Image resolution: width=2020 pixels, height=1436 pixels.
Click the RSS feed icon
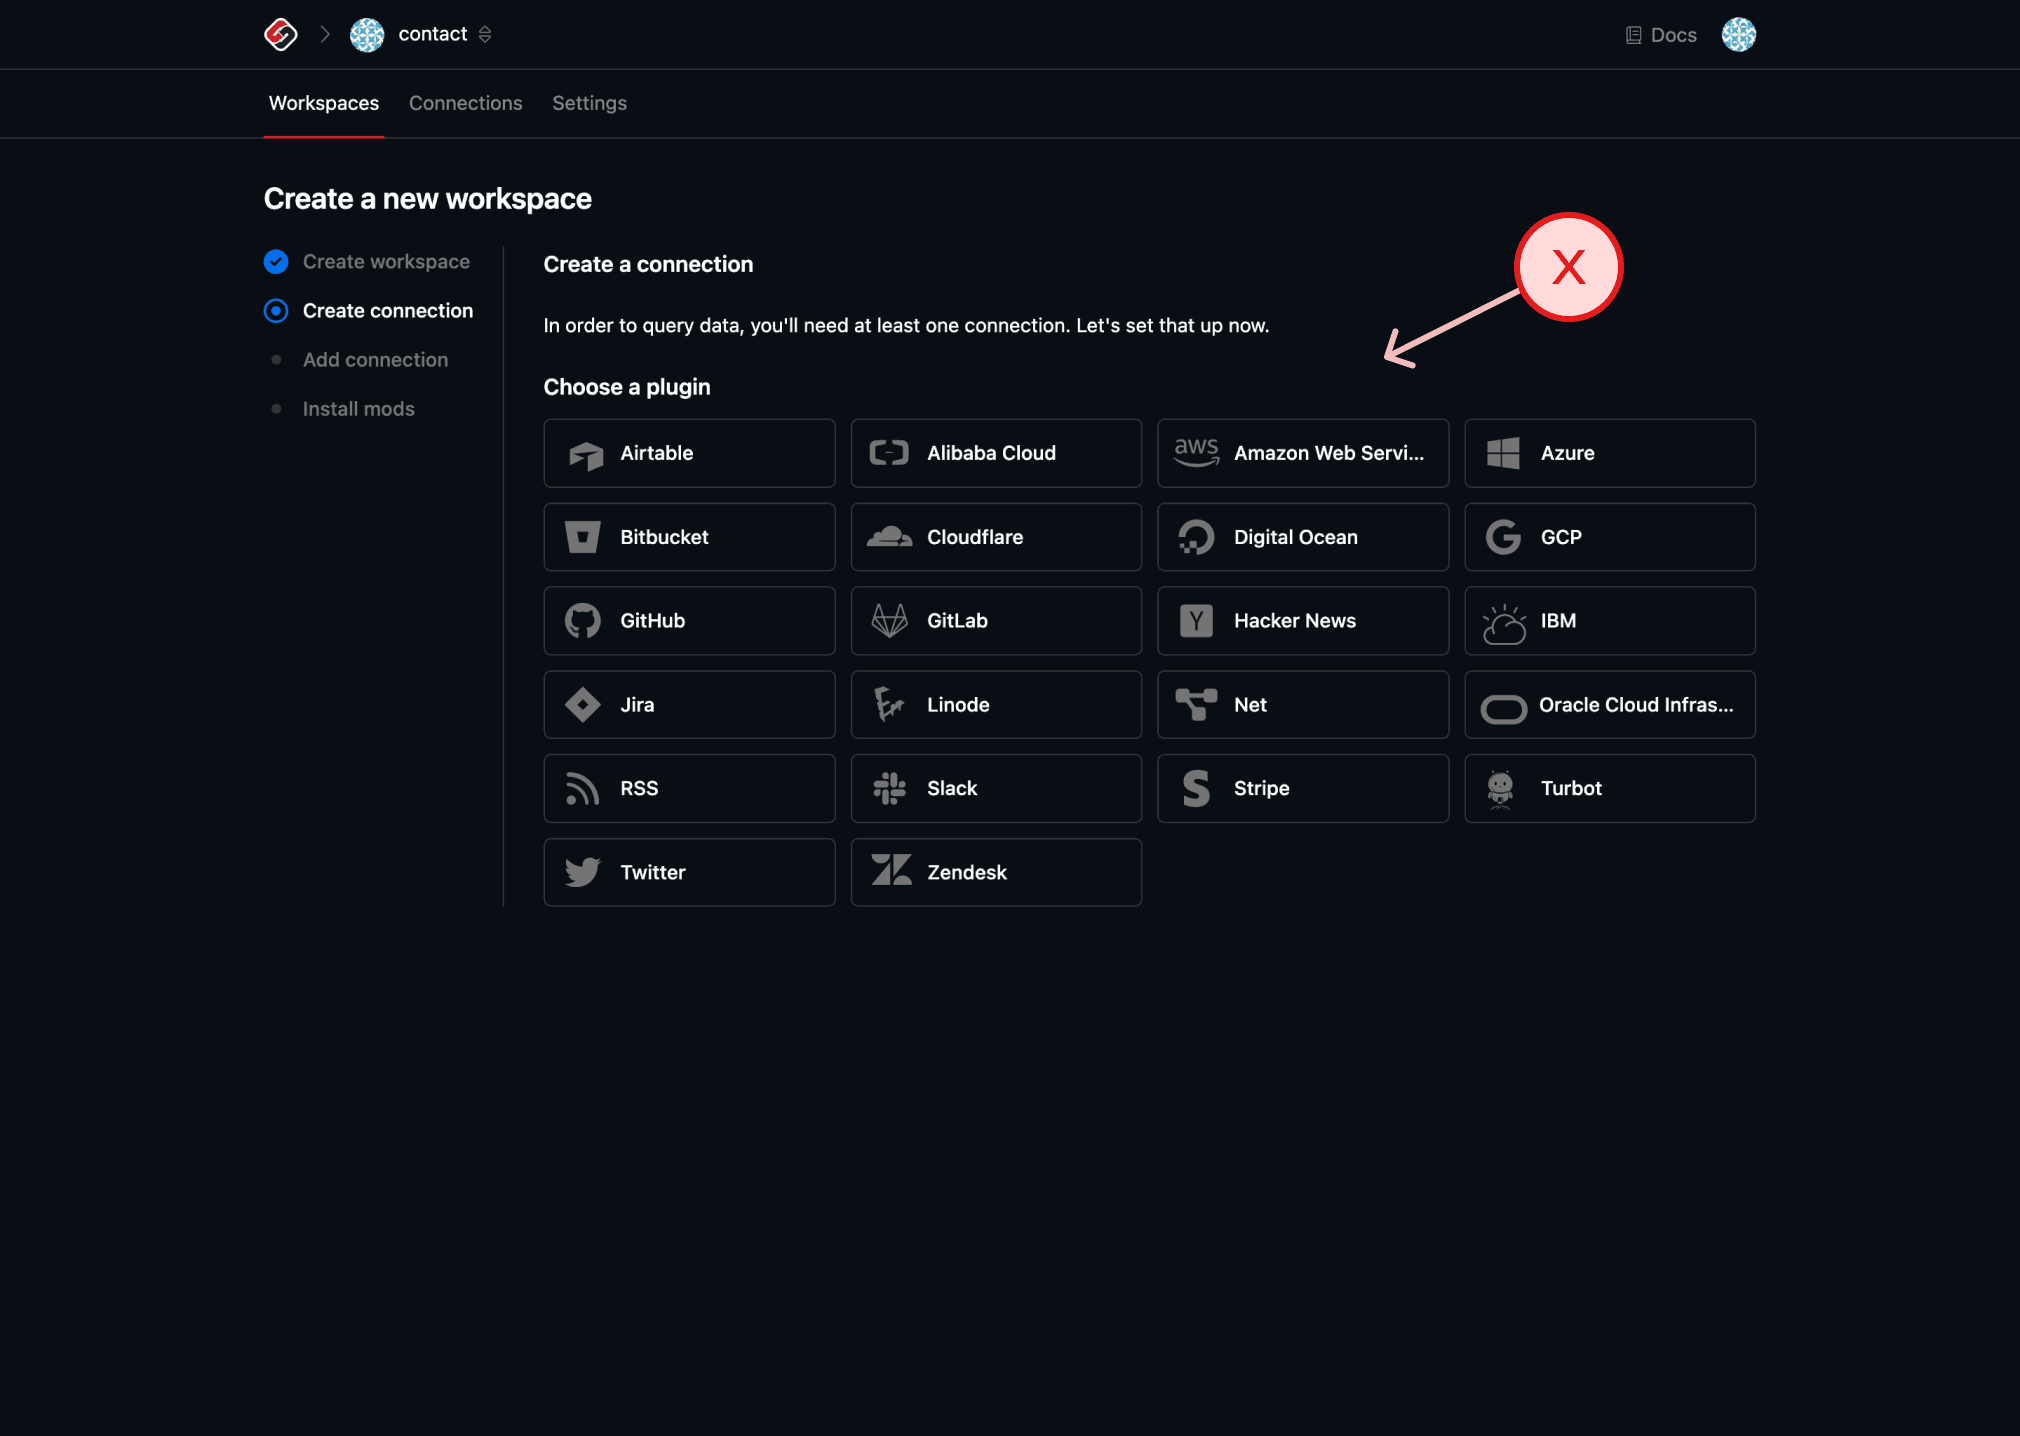pyautogui.click(x=583, y=789)
